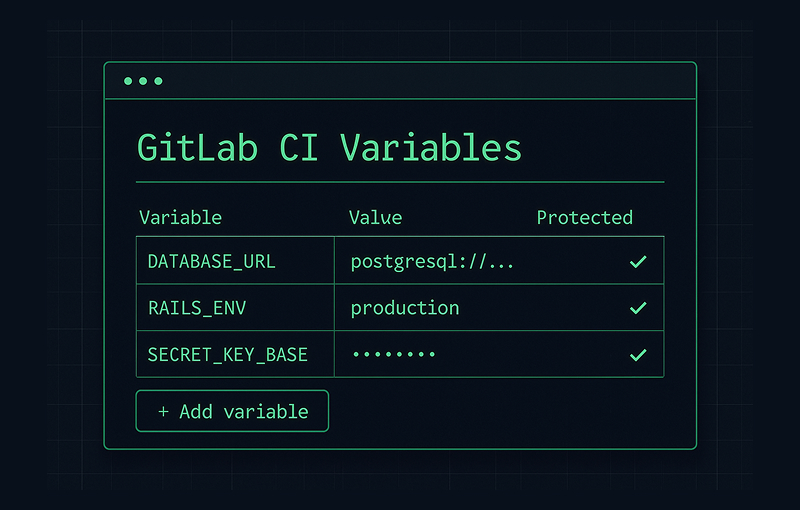This screenshot has width=800, height=510.
Task: Reveal the masked SECRET_KEY_BASE value dots
Action: click(393, 355)
